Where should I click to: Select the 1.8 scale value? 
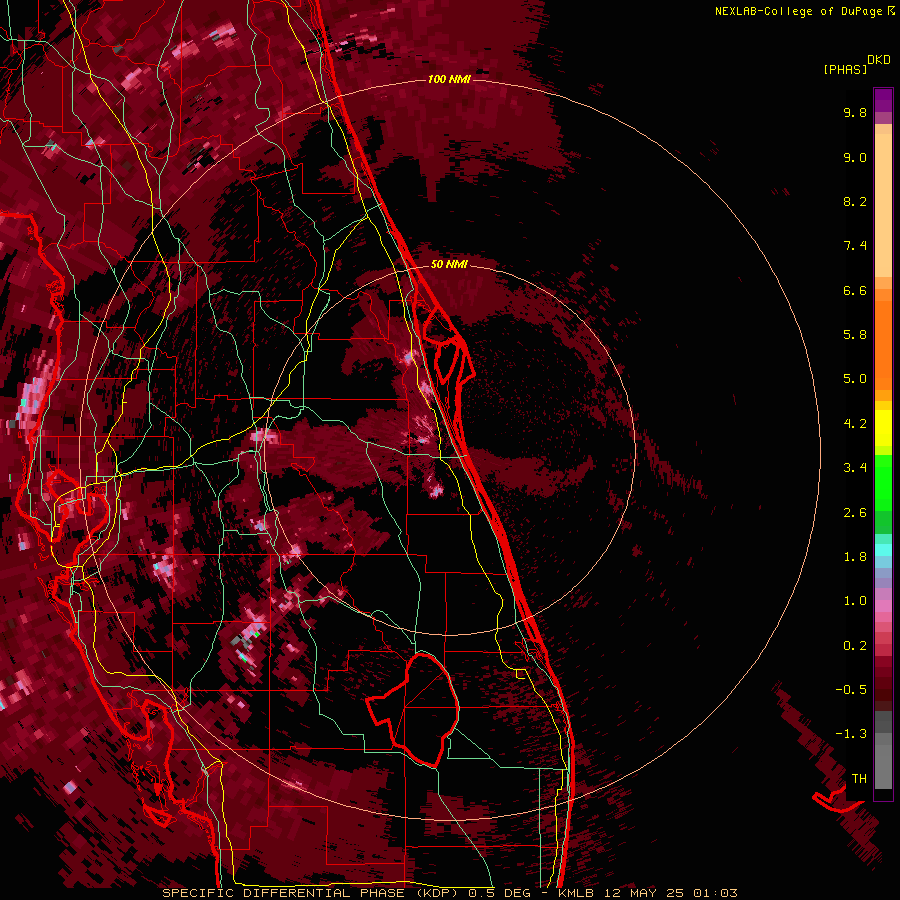(855, 557)
